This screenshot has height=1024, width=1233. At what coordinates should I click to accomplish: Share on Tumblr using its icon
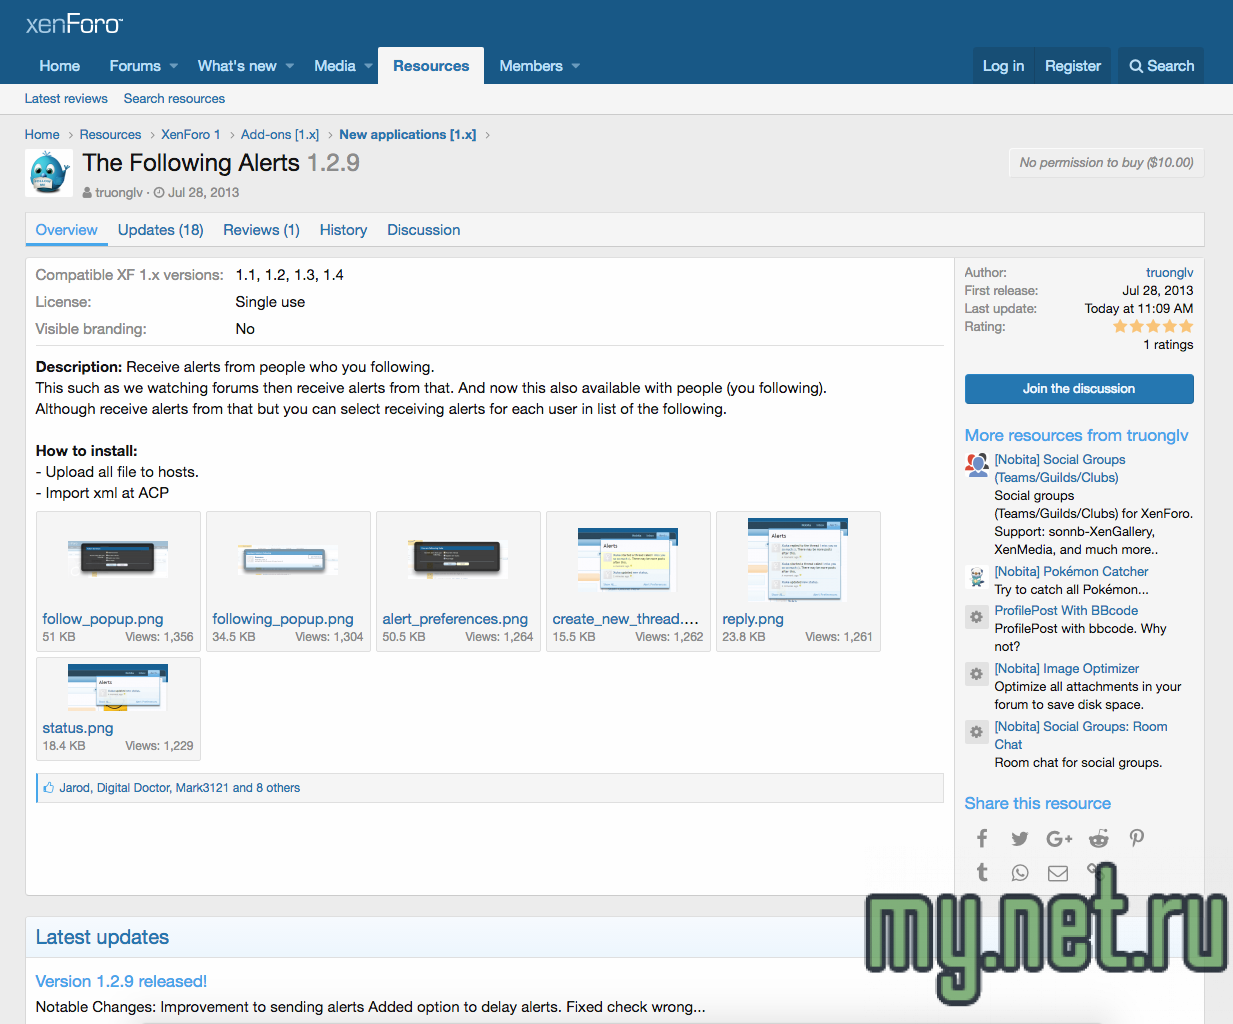pos(982,873)
